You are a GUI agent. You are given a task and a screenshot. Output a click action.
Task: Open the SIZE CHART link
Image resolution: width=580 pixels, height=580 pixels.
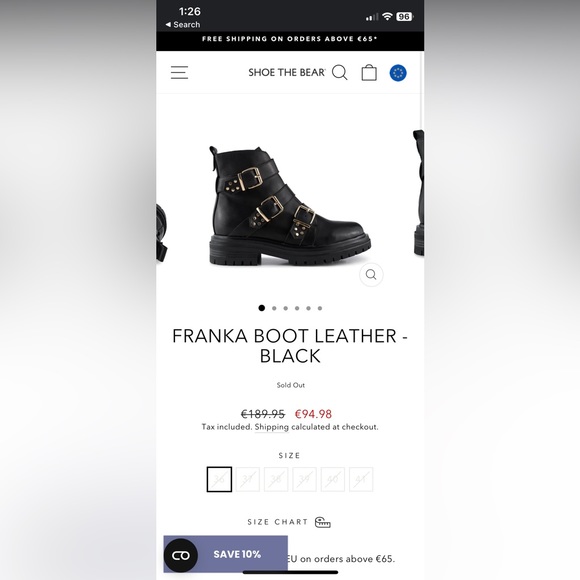click(277, 522)
